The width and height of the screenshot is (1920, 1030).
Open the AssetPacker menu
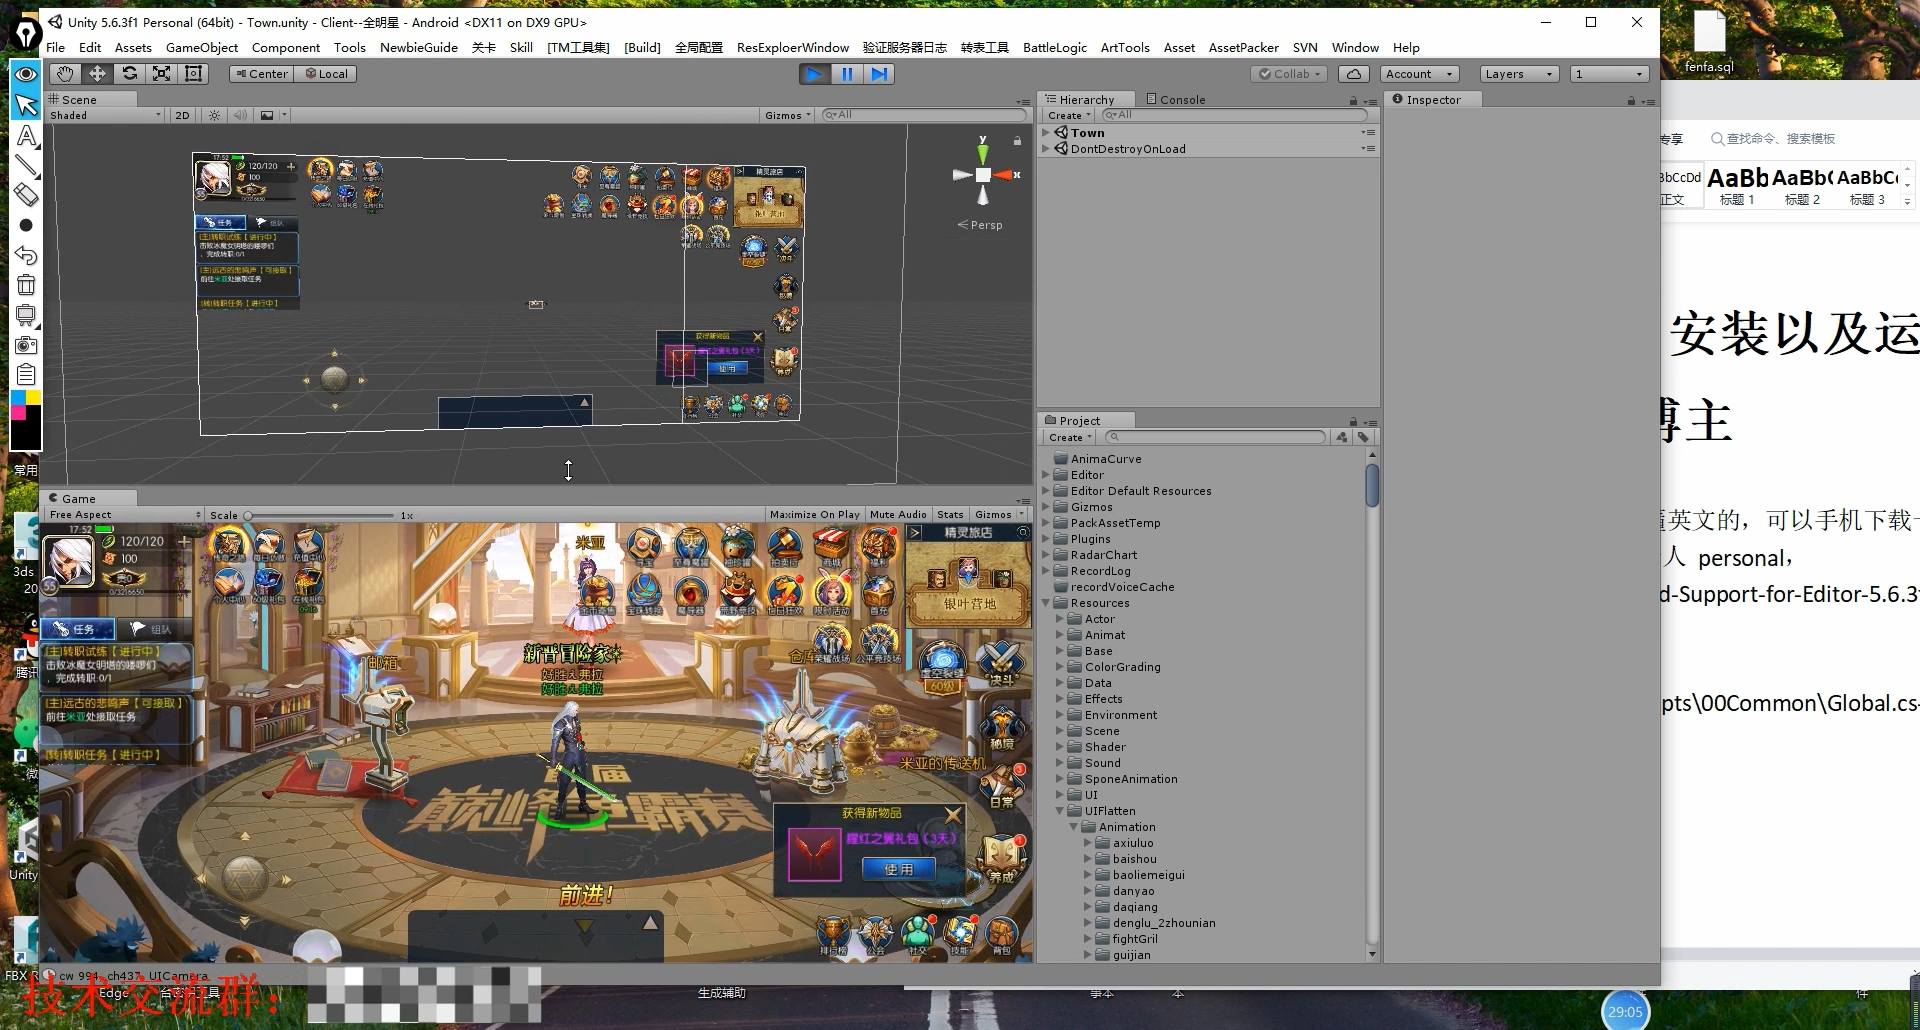[x=1244, y=47]
